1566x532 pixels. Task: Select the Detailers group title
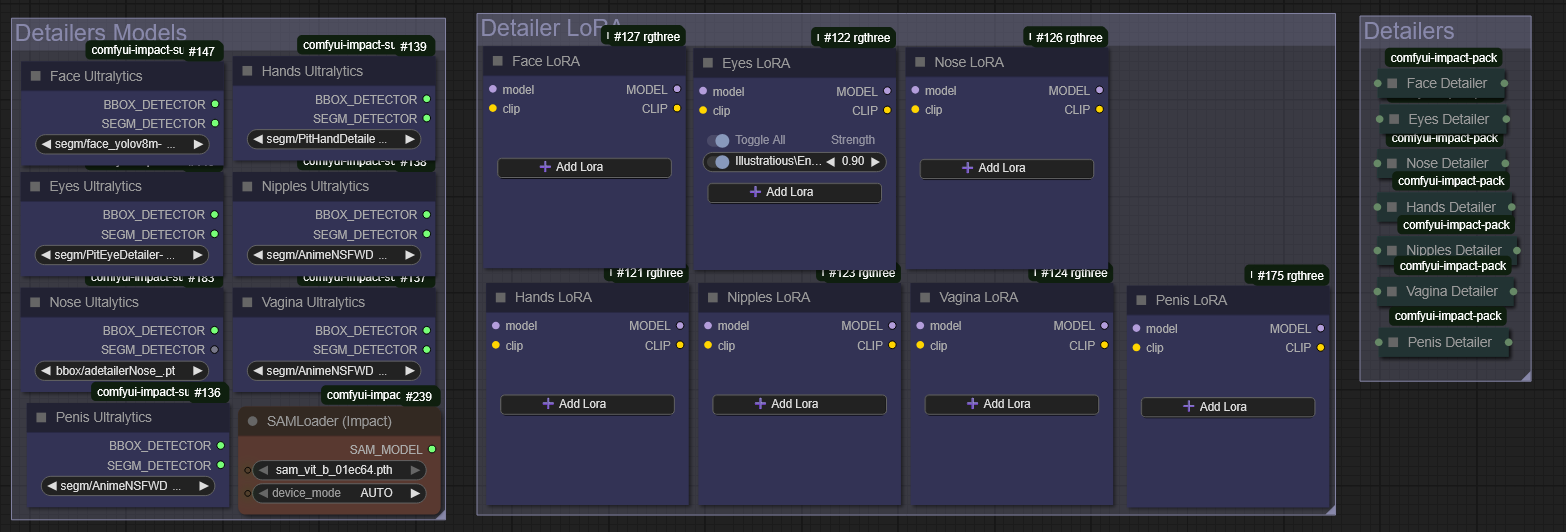(1408, 31)
